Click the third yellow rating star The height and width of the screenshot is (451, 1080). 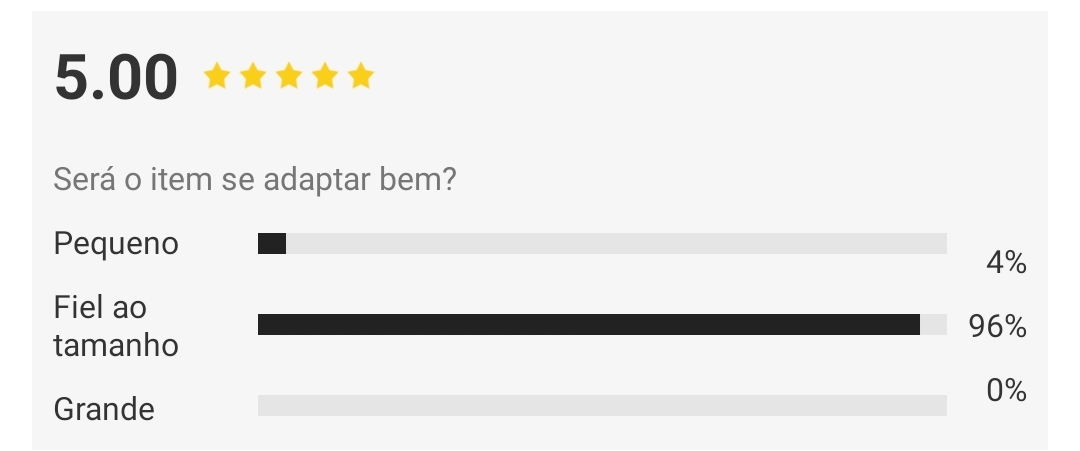tap(289, 76)
